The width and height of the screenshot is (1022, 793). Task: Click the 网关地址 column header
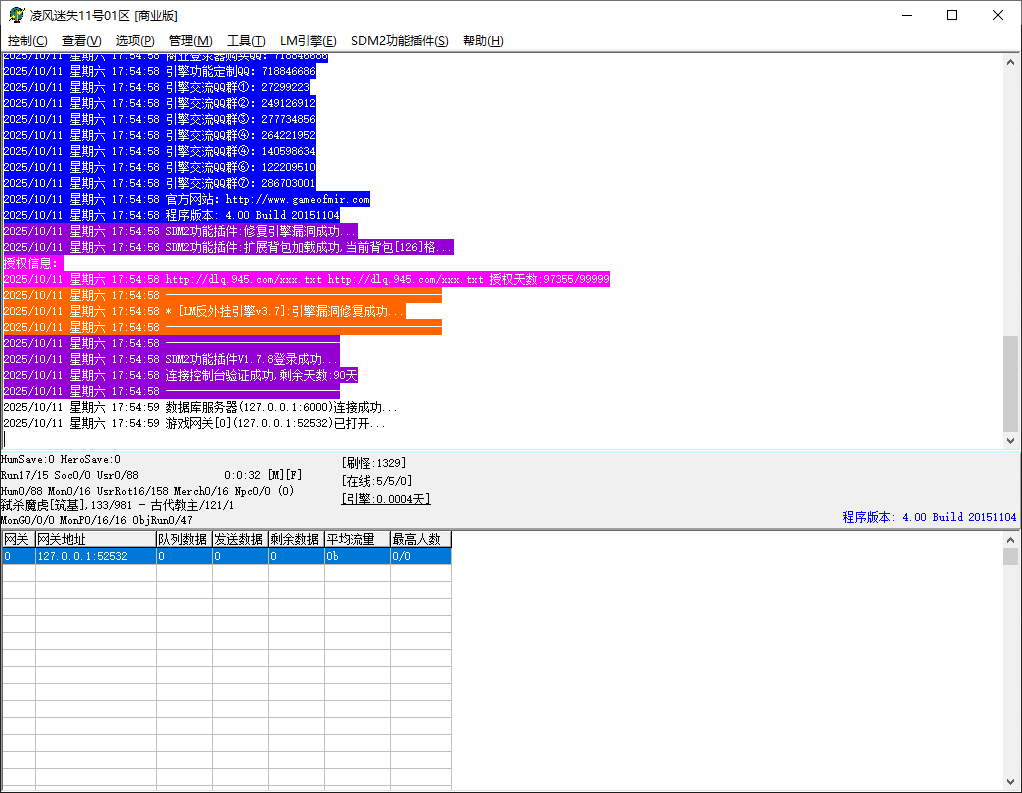pos(95,540)
